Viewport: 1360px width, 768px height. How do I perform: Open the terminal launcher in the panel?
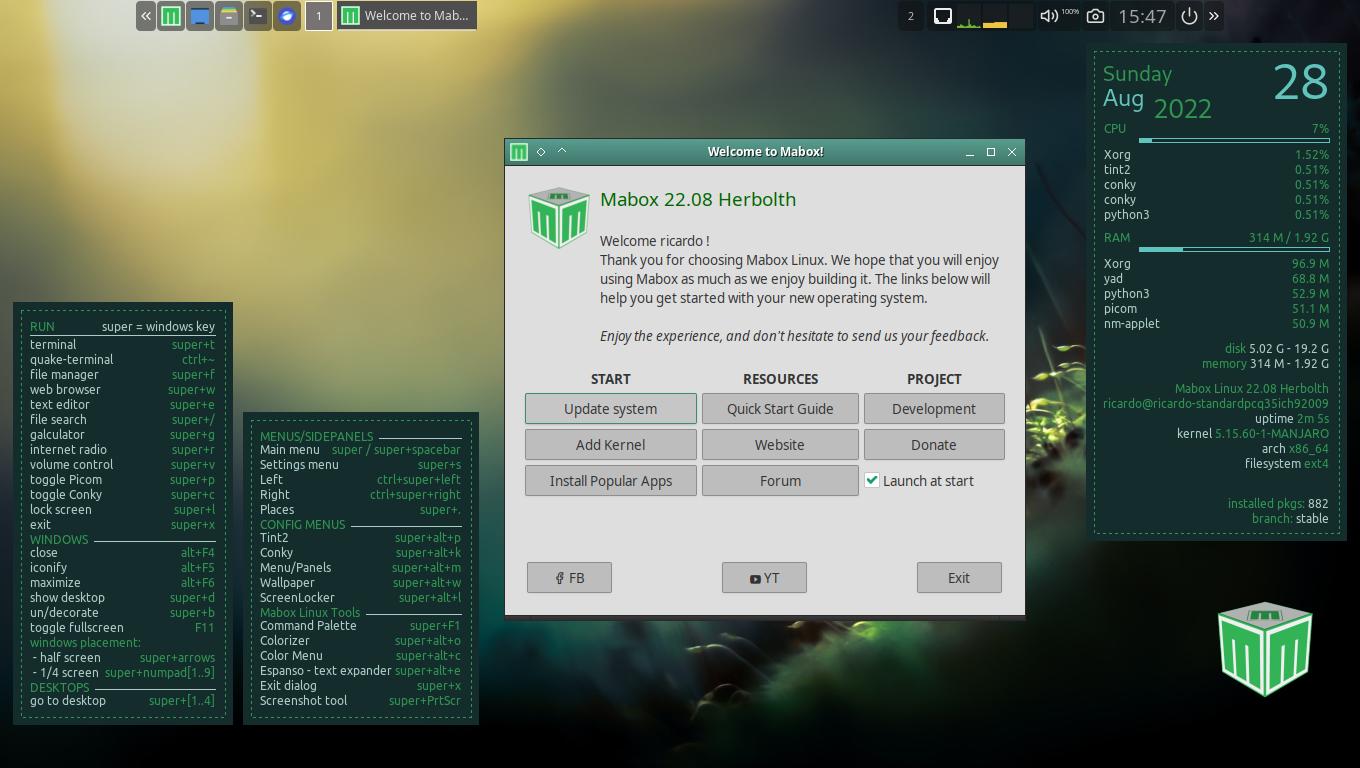coord(258,16)
